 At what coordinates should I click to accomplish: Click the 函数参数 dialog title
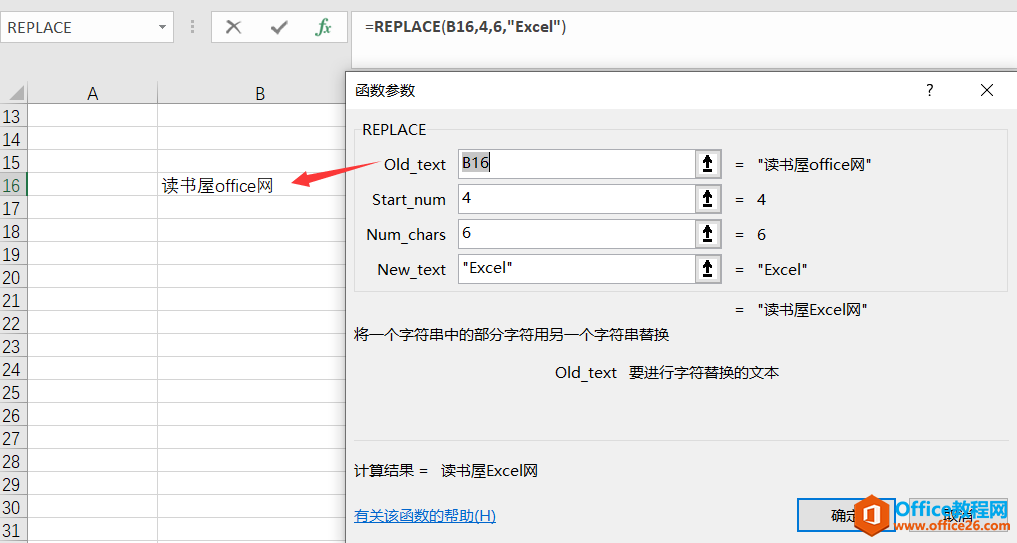pos(385,90)
